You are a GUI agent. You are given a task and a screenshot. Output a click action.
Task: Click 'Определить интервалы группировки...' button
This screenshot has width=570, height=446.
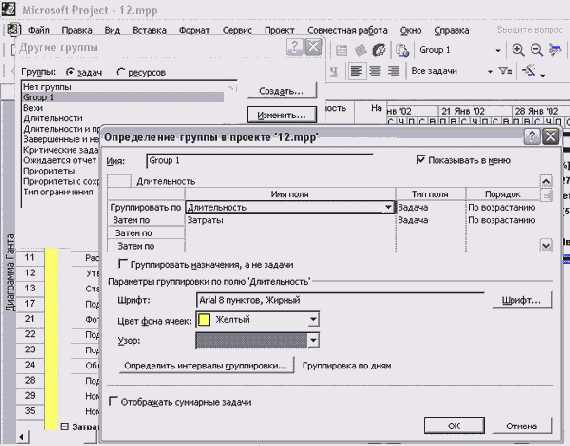[206, 366]
